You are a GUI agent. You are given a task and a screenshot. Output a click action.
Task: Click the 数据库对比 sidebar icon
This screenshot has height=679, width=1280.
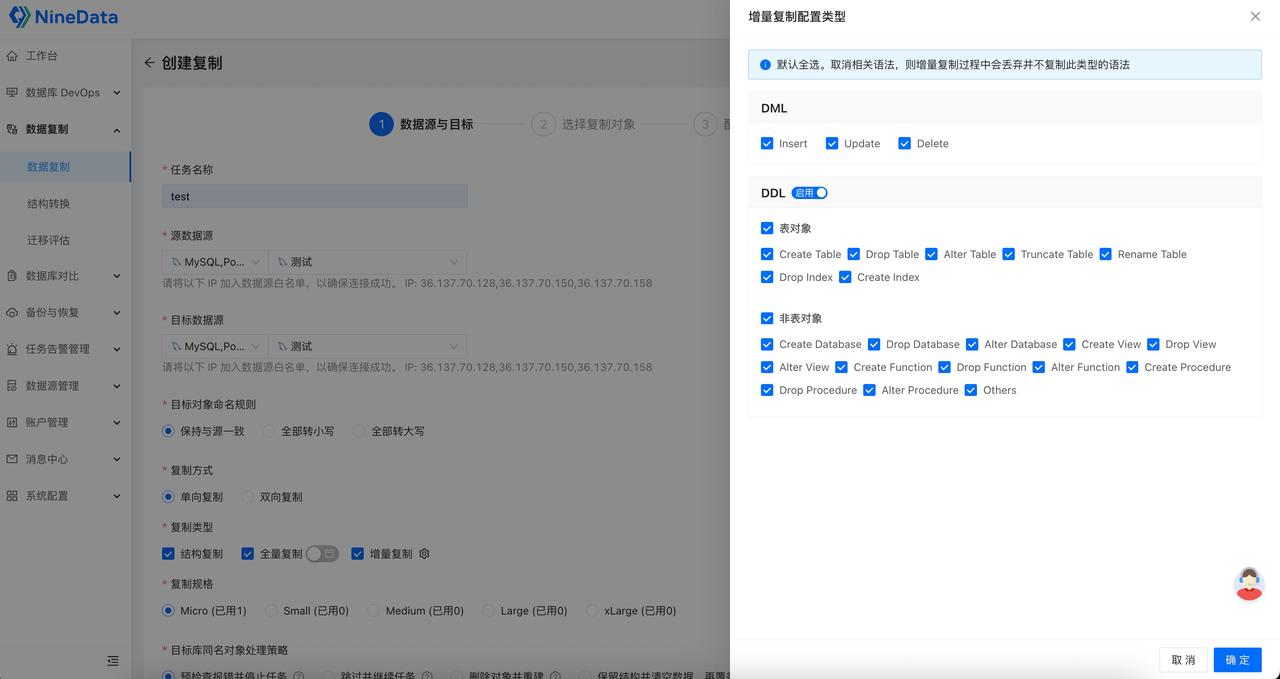(x=12, y=276)
